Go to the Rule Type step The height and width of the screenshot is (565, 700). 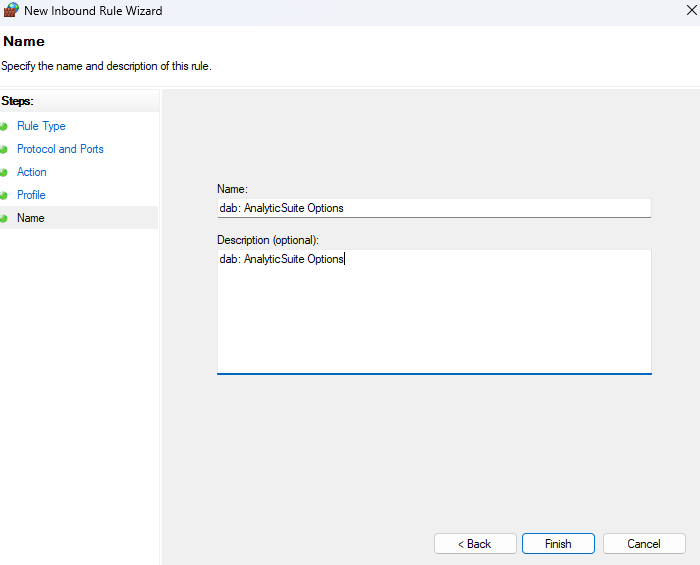coord(41,126)
